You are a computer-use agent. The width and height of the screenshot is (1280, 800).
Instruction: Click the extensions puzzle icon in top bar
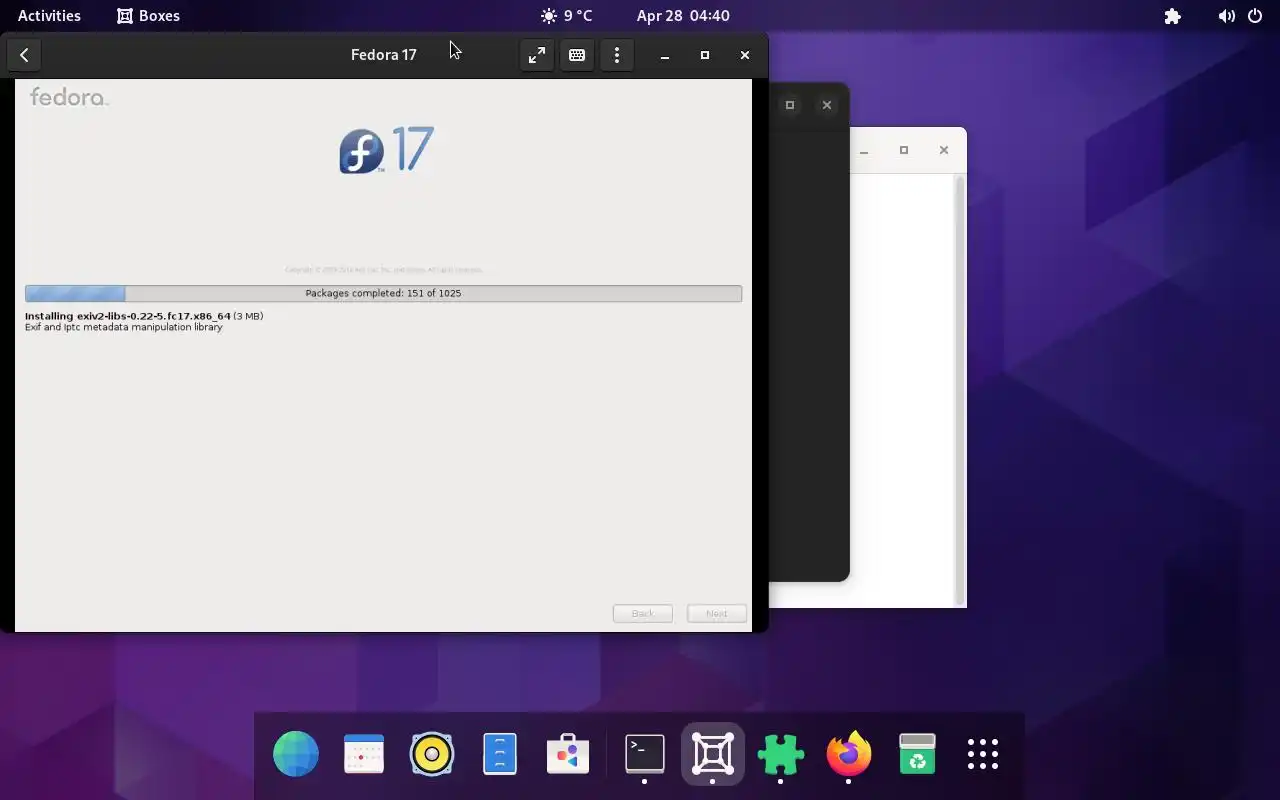1173,16
